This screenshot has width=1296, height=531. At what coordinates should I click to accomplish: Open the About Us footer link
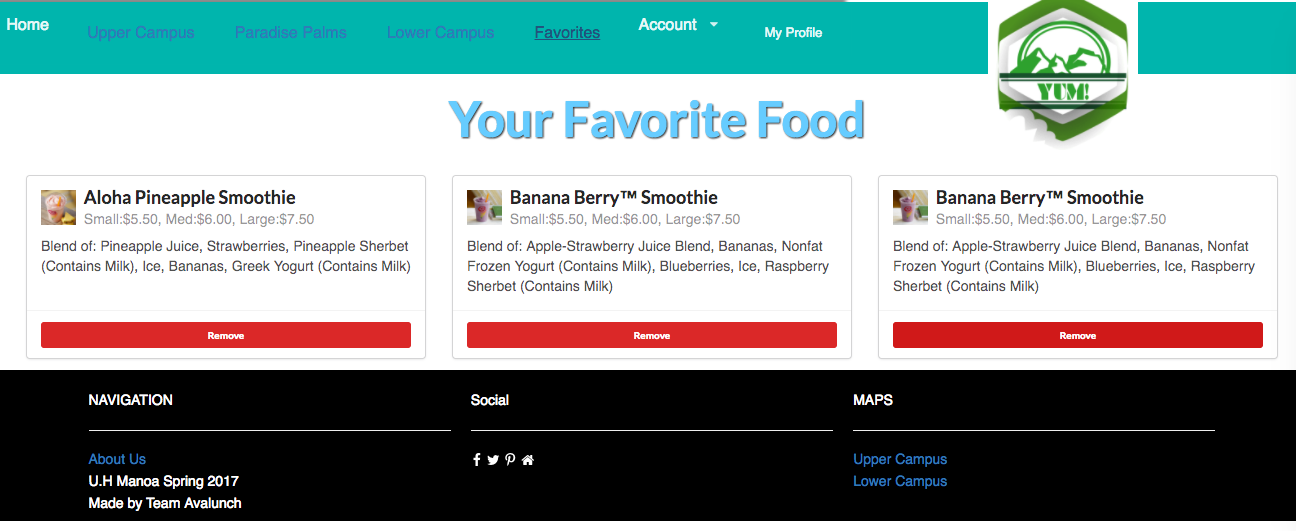coord(117,459)
